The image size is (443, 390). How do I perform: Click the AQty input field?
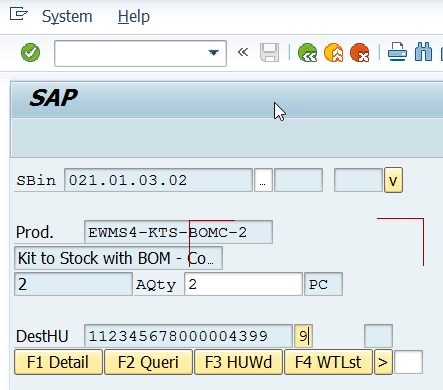[x=243, y=284]
